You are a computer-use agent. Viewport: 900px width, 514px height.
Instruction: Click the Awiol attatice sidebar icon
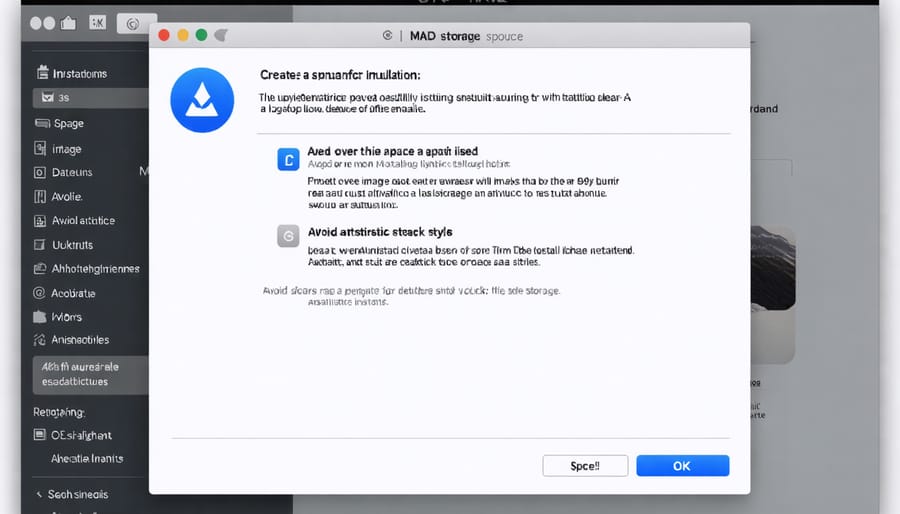click(x=40, y=221)
